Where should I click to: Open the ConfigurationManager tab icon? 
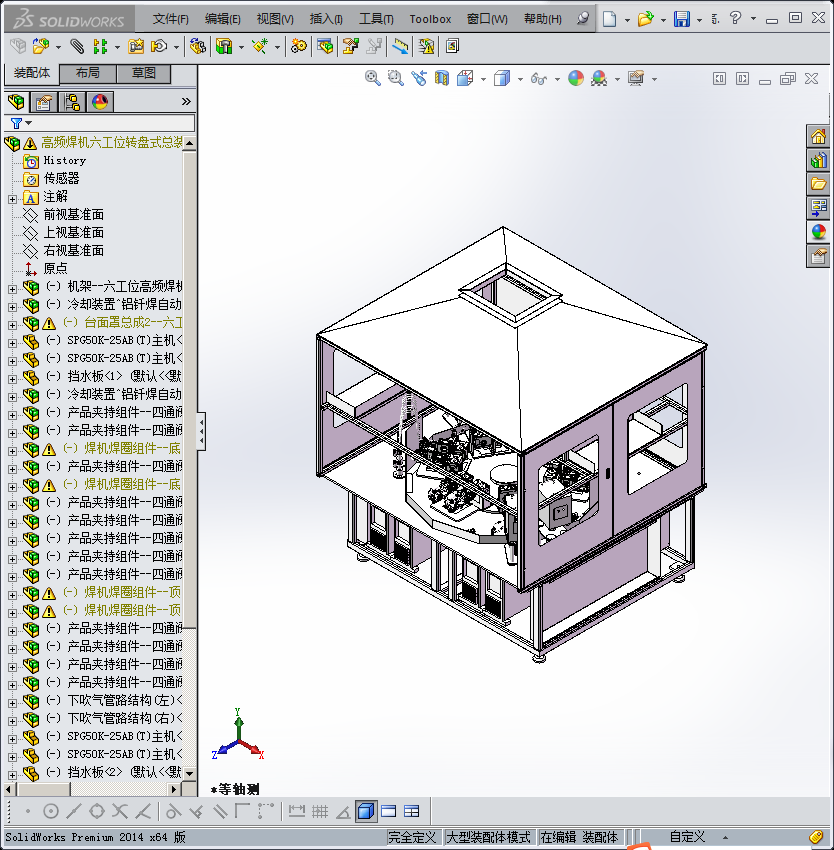72,101
